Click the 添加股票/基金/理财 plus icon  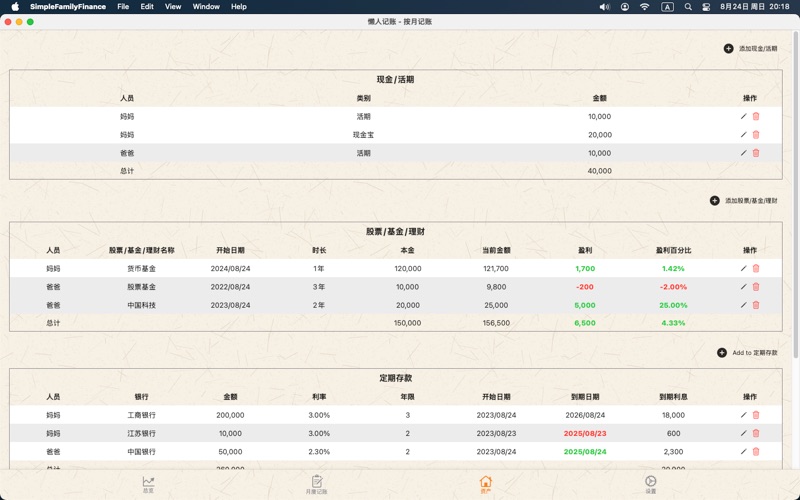(x=714, y=200)
